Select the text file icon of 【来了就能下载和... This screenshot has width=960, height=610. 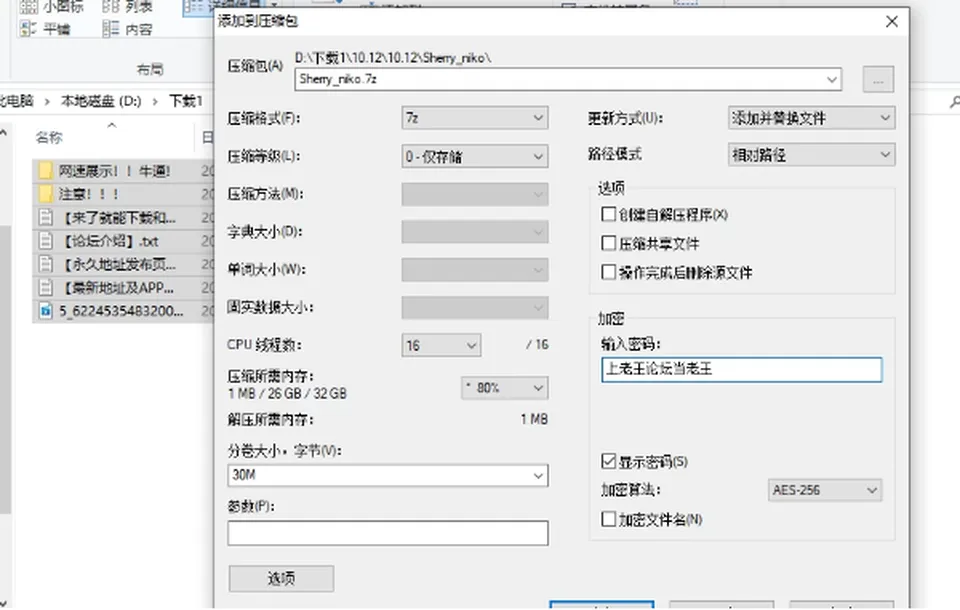[x=45, y=217]
